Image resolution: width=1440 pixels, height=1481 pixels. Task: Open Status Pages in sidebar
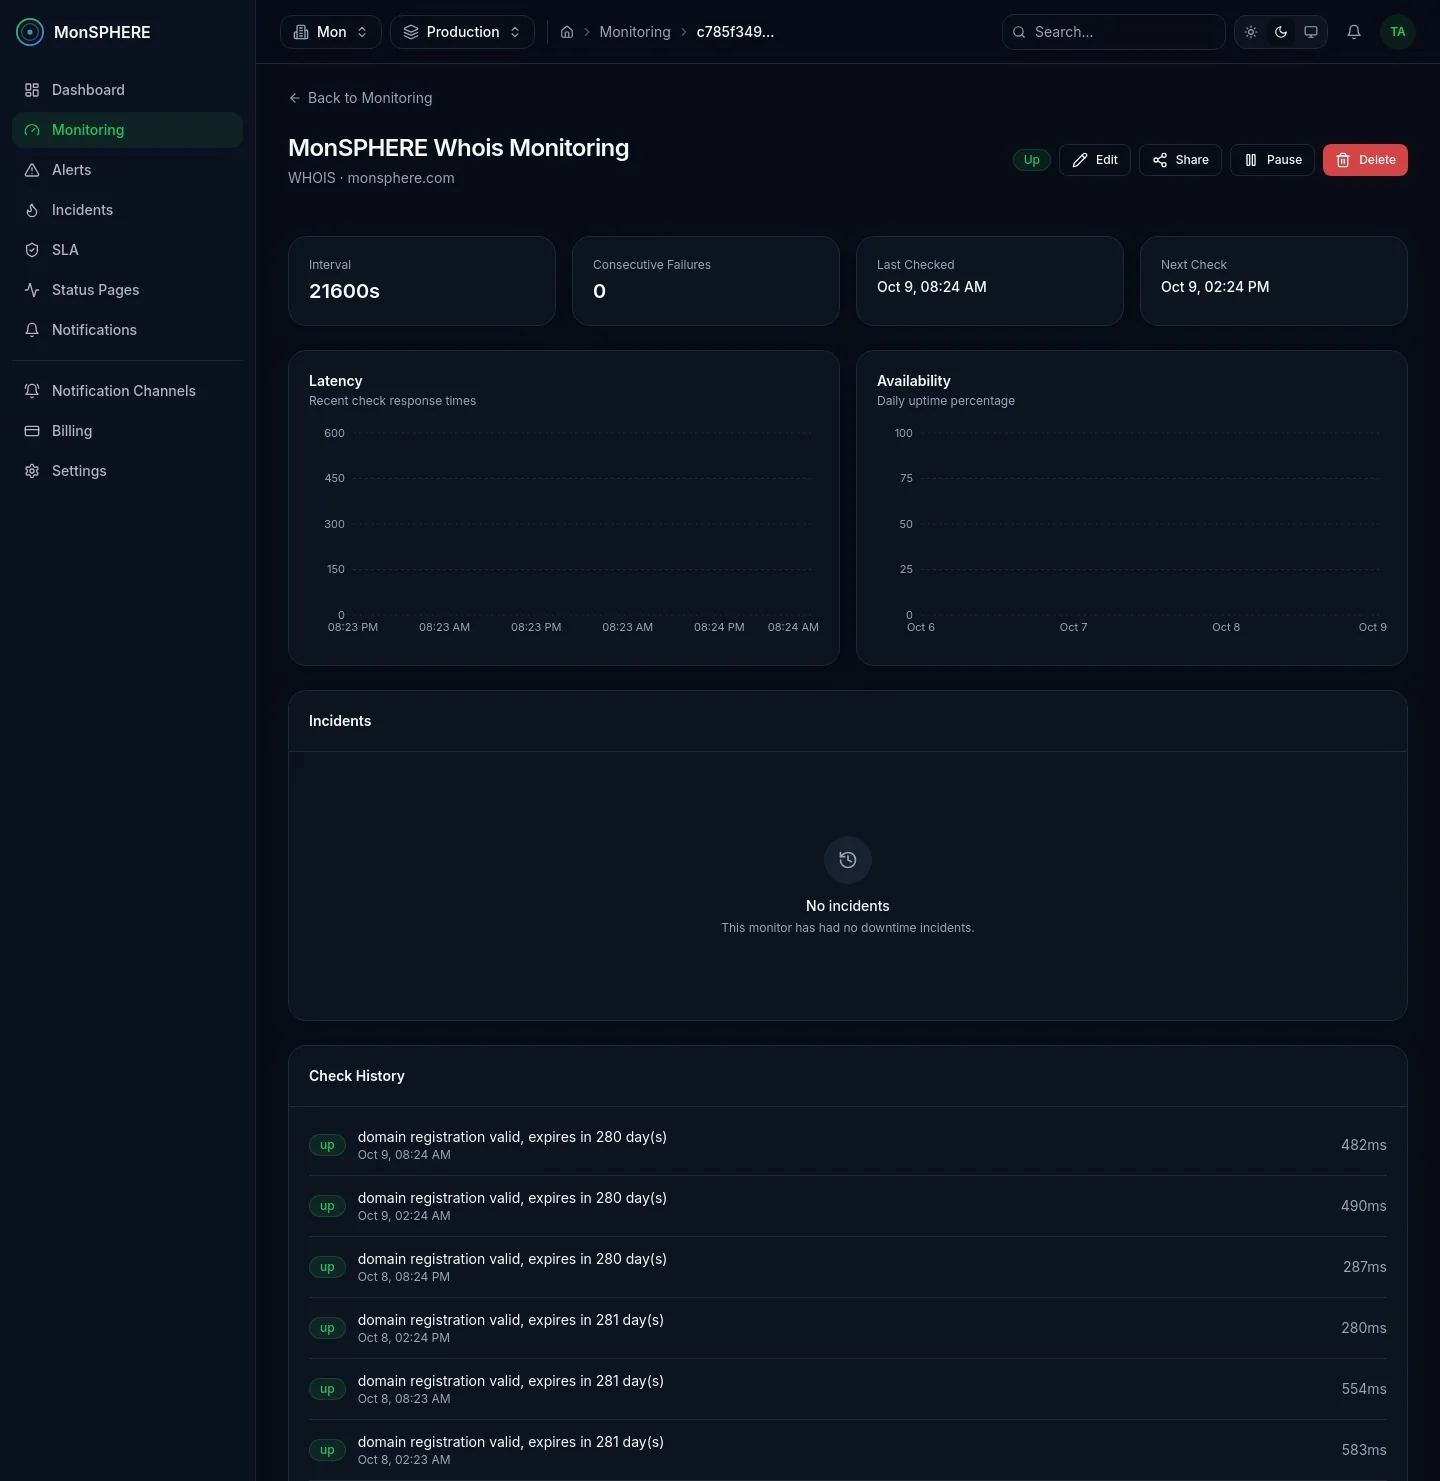[127, 290]
